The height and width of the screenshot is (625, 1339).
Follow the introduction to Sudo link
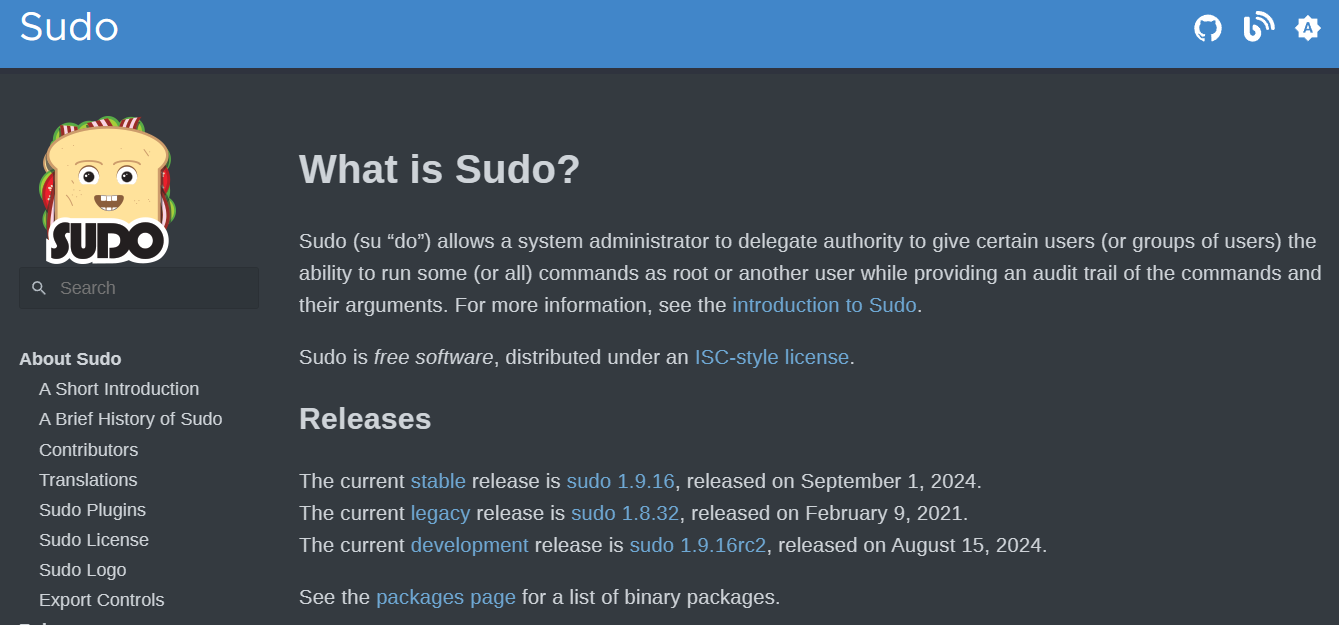(824, 305)
